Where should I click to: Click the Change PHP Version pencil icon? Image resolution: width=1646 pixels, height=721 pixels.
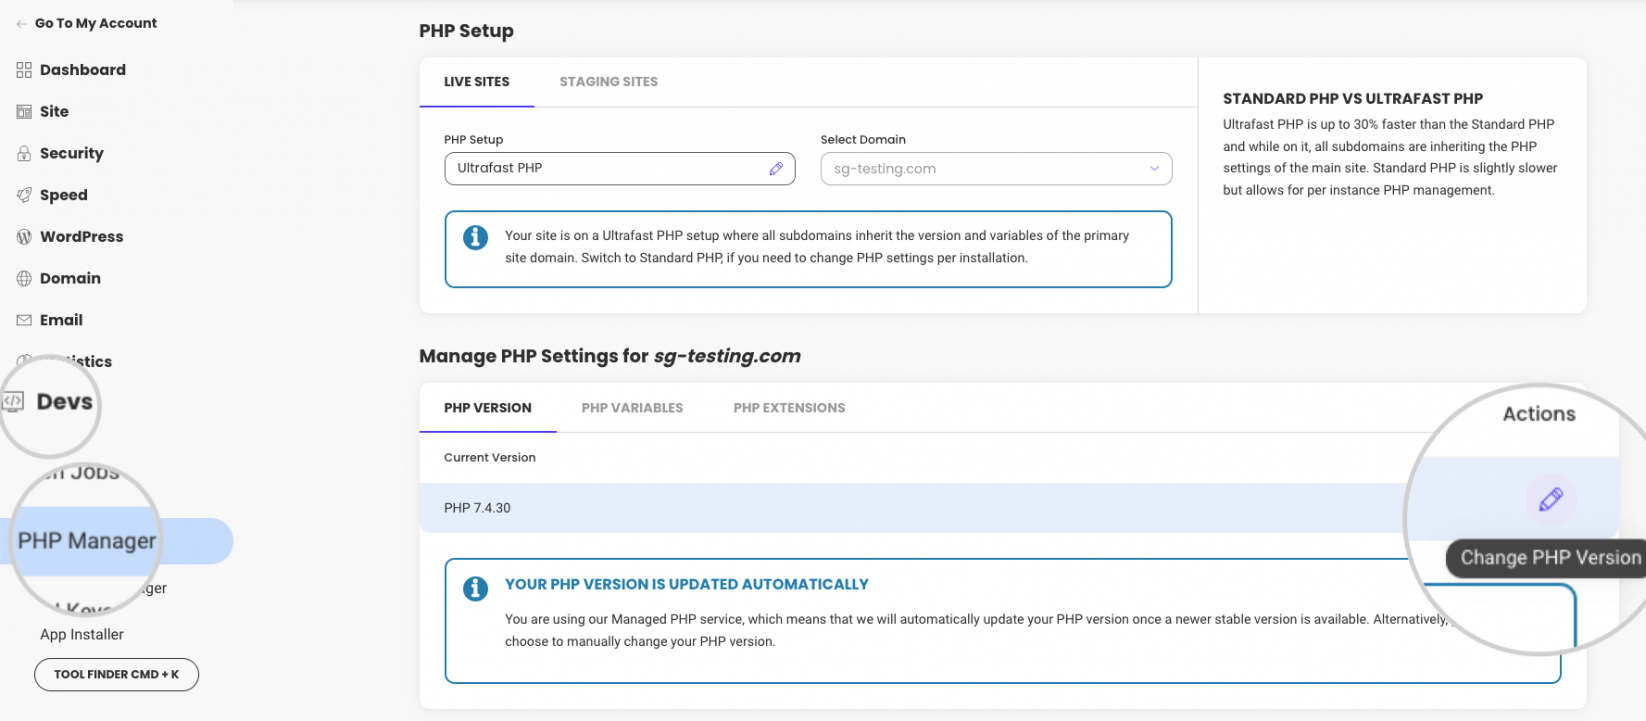[1551, 499]
